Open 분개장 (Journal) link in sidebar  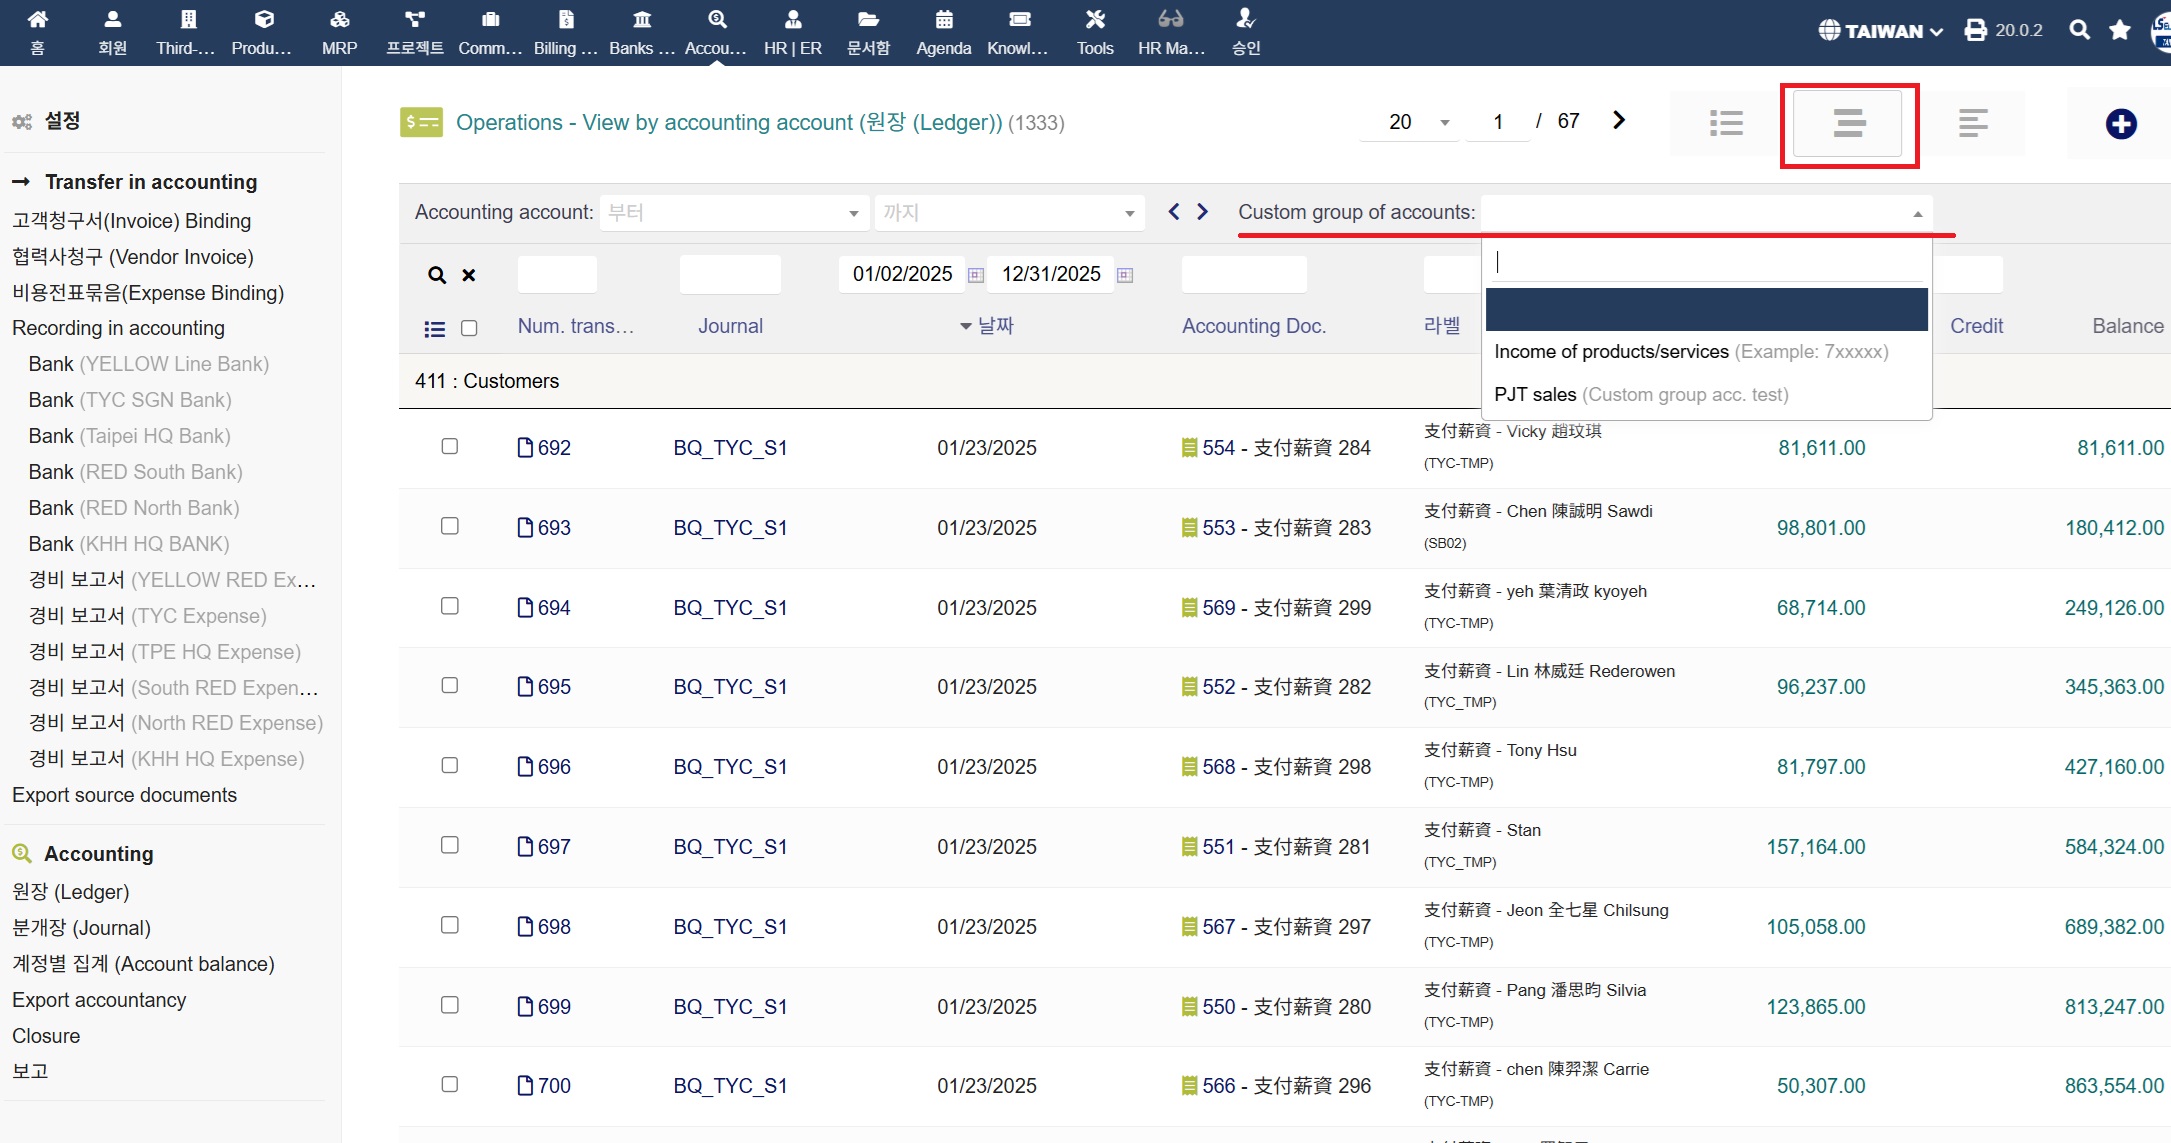click(x=81, y=928)
